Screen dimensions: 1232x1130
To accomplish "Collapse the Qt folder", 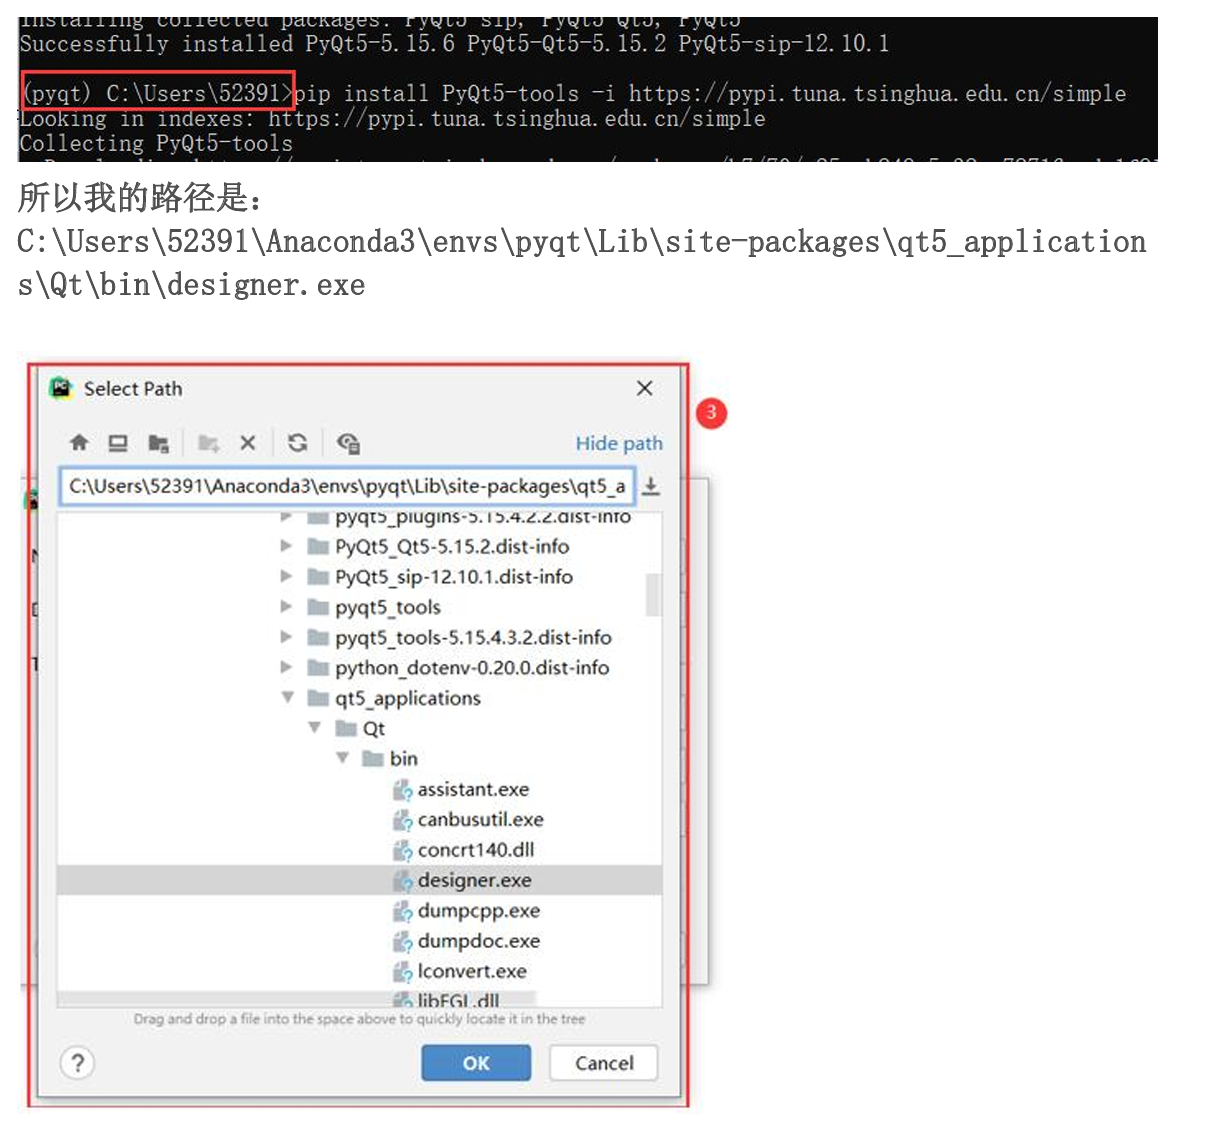I will (315, 727).
